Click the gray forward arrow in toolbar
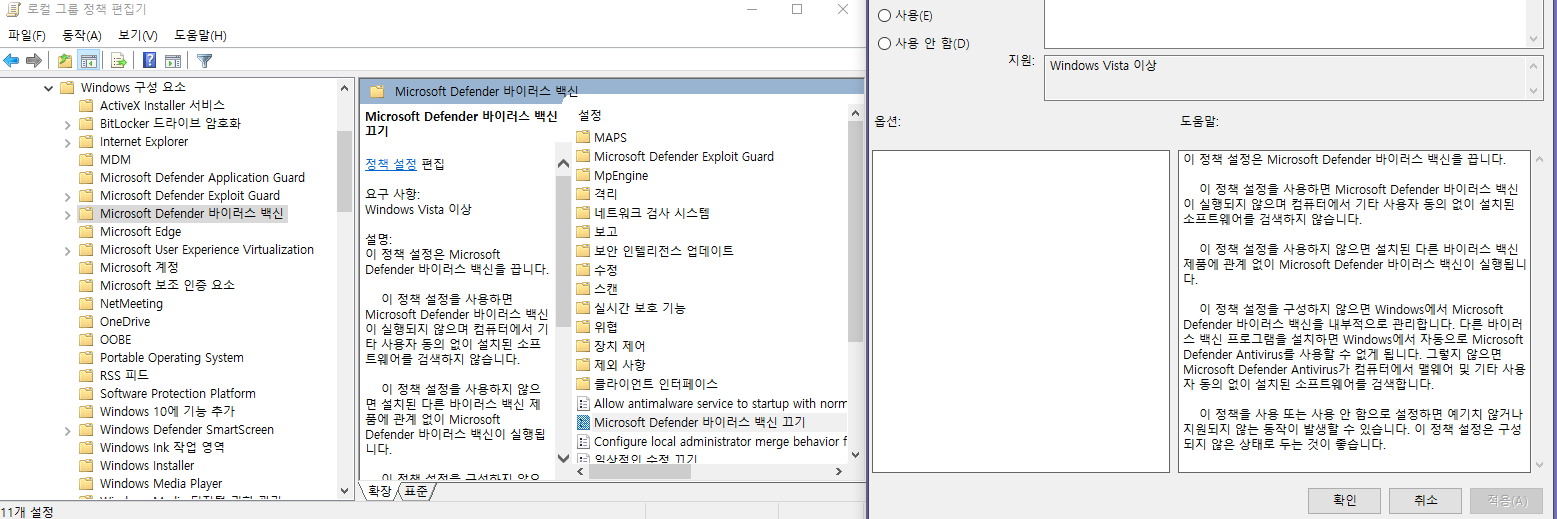The width and height of the screenshot is (1557, 519). pyautogui.click(x=34, y=60)
